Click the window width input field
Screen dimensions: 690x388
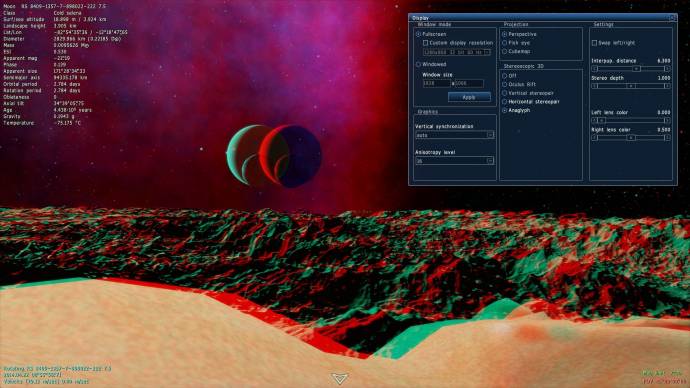click(x=436, y=84)
